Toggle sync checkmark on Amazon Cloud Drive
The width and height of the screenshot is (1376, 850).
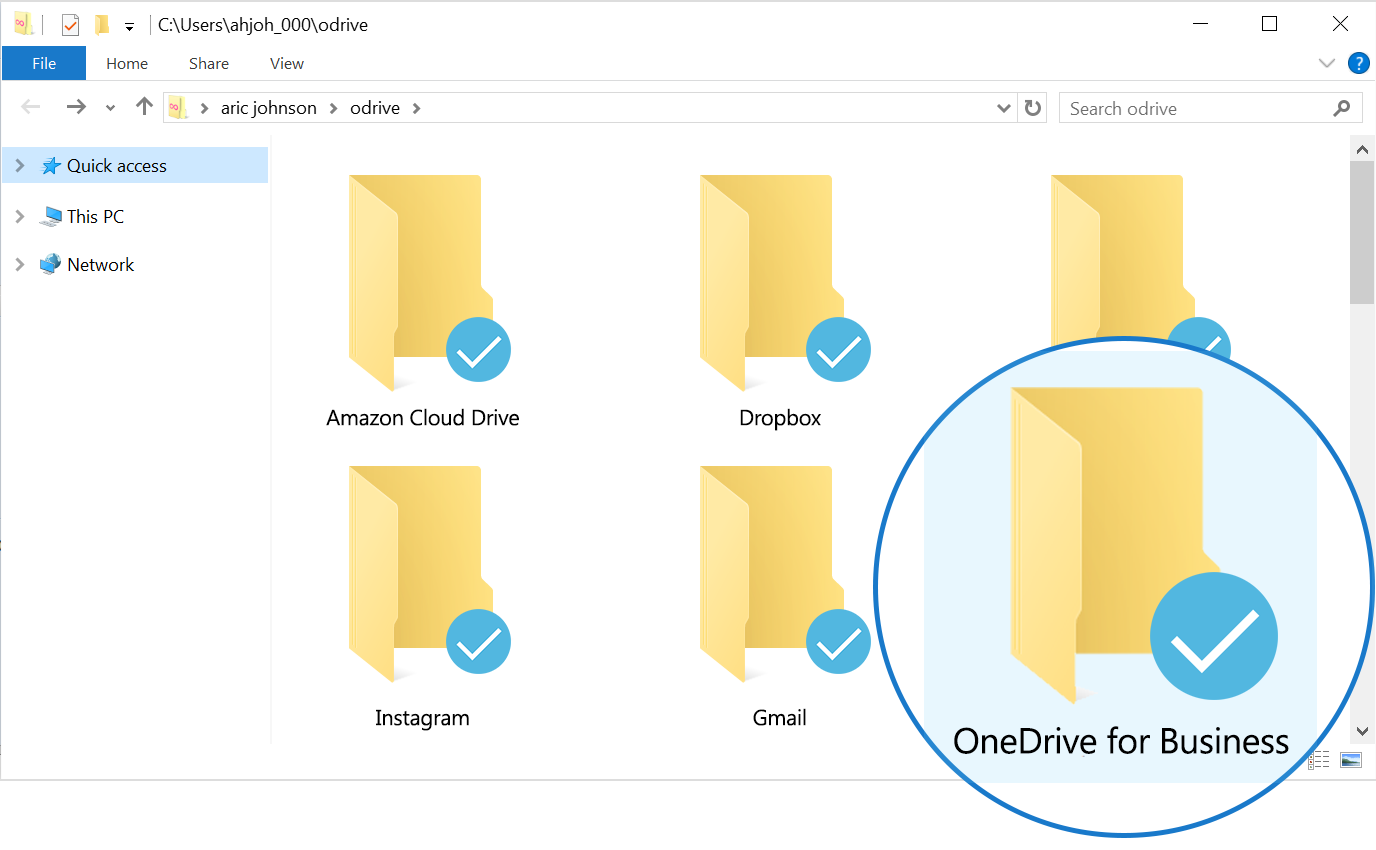coord(478,349)
